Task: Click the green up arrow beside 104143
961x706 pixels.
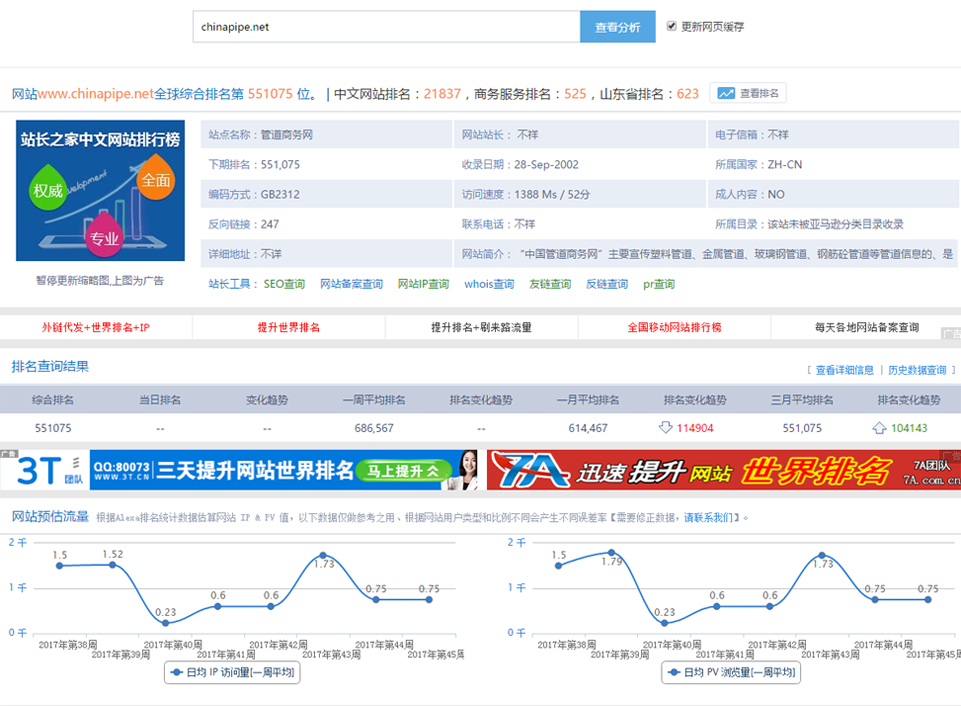Action: [x=879, y=428]
